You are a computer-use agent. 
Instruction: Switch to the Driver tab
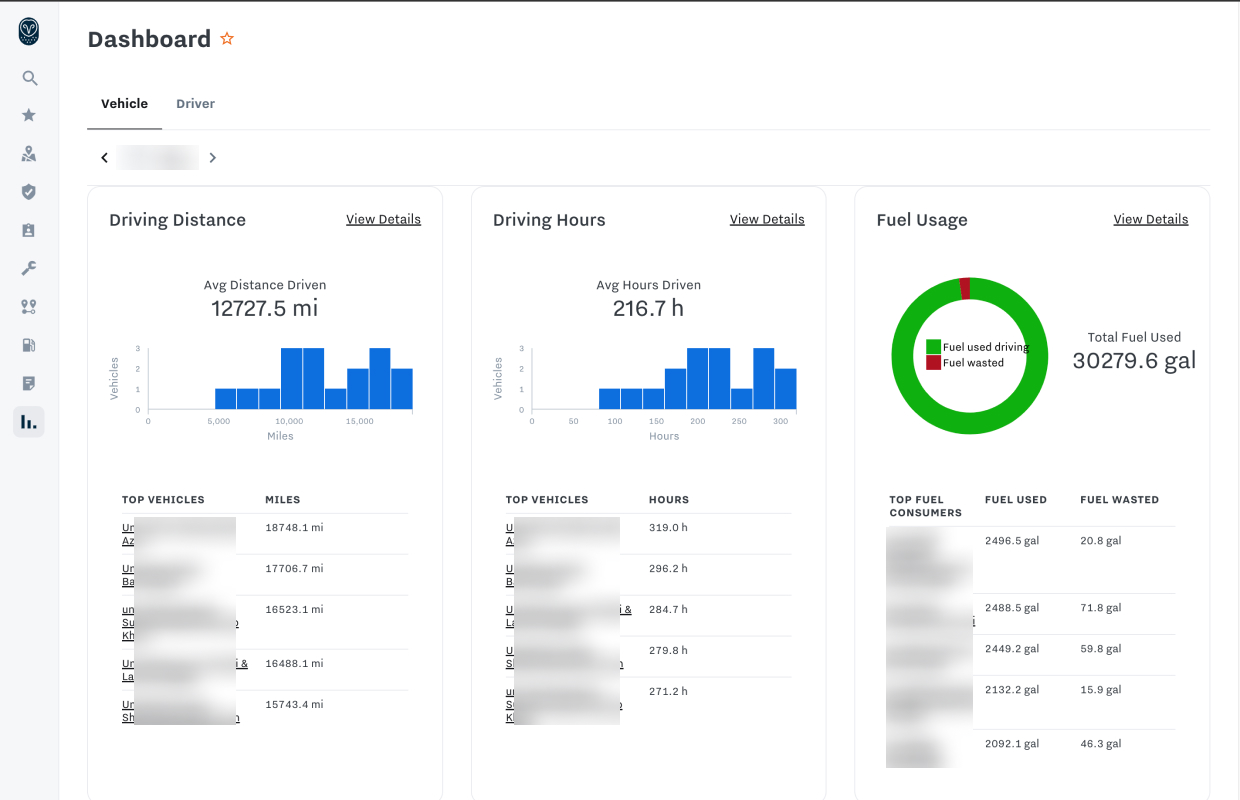195,104
